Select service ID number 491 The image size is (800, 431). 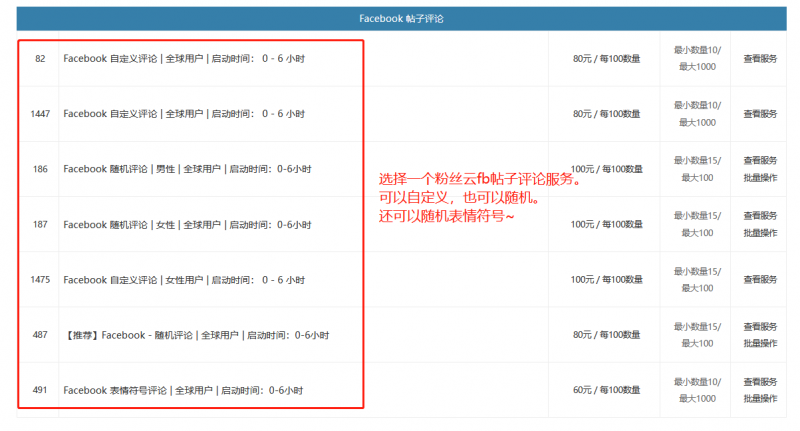pyautogui.click(x=40, y=390)
